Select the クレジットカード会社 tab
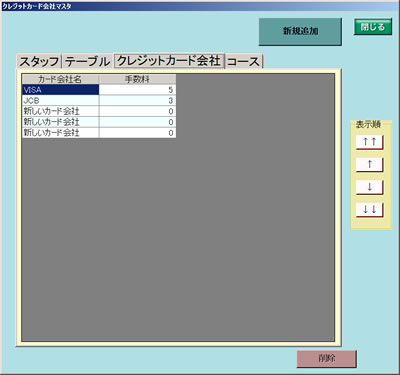400x375 pixels. (x=169, y=61)
